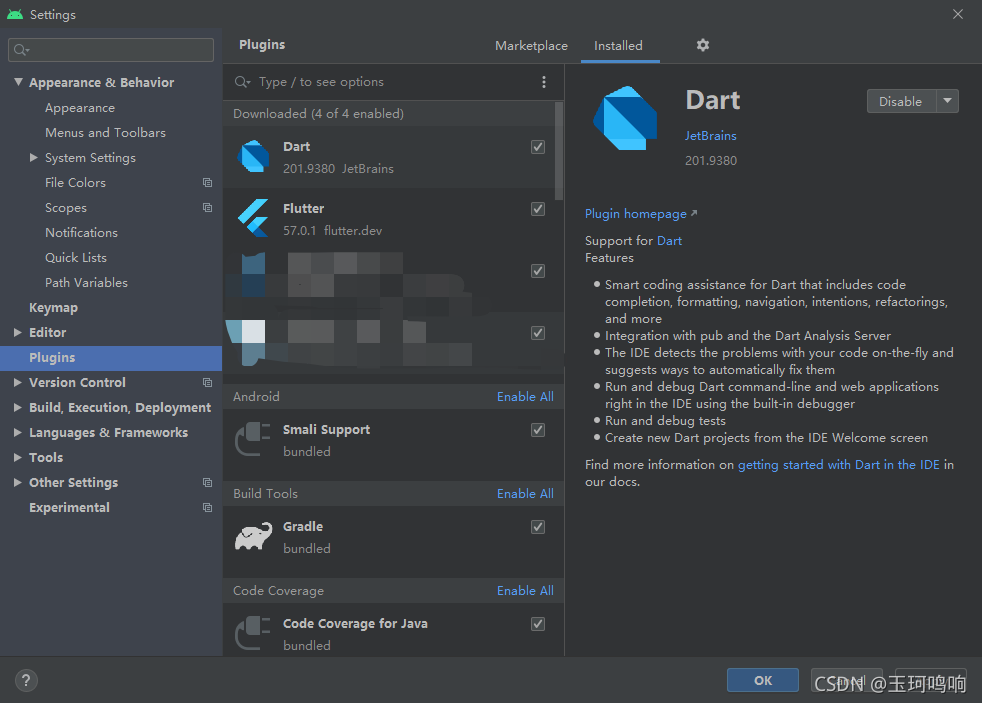Expand the Version Control node
The width and height of the screenshot is (982, 703).
18,382
